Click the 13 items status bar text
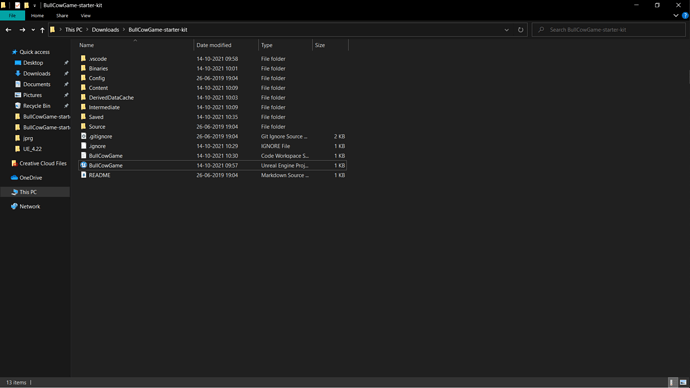This screenshot has height=388, width=690. pos(16,382)
